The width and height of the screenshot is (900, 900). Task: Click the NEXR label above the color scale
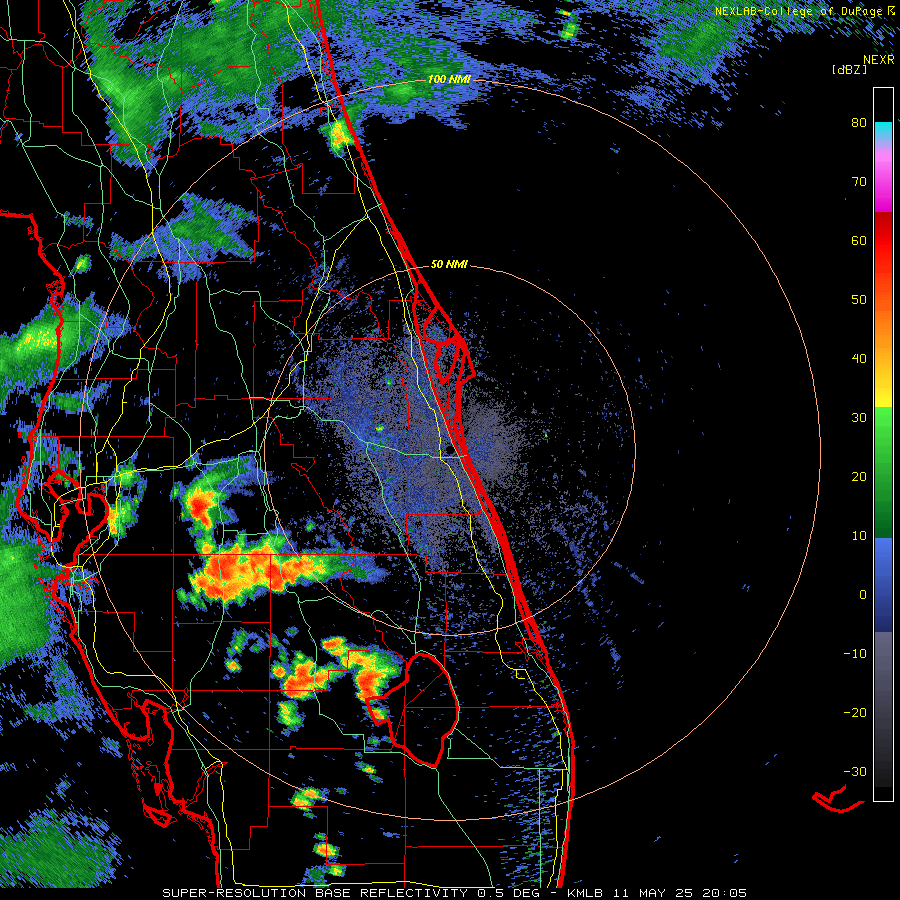point(879,60)
